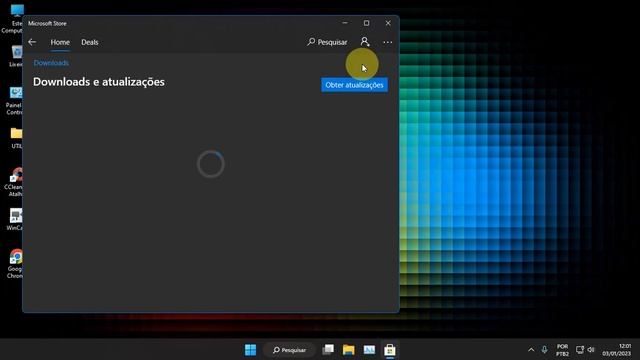The image size is (640, 360).
Task: Open the clock and date flyout
Action: [x=617, y=350]
